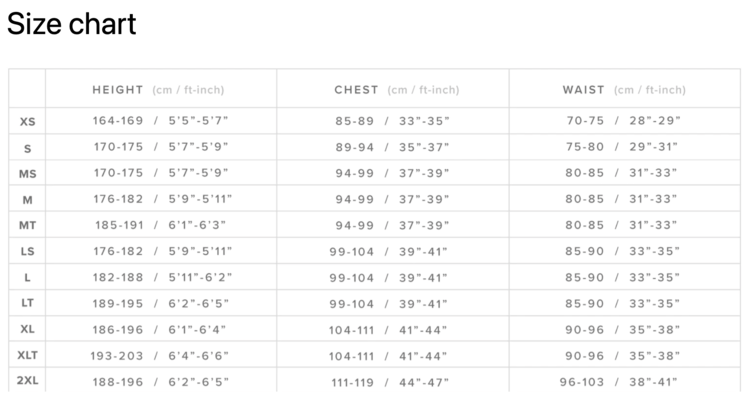This screenshot has height=401, width=750.
Task: Click the 2XL size row label
Action: tap(27, 381)
